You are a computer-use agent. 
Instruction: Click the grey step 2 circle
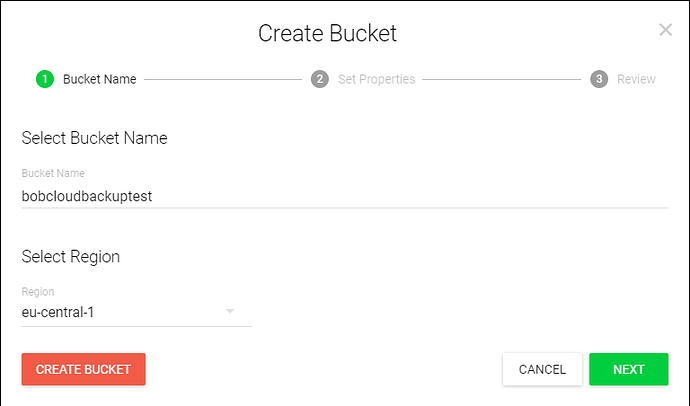tap(320, 79)
